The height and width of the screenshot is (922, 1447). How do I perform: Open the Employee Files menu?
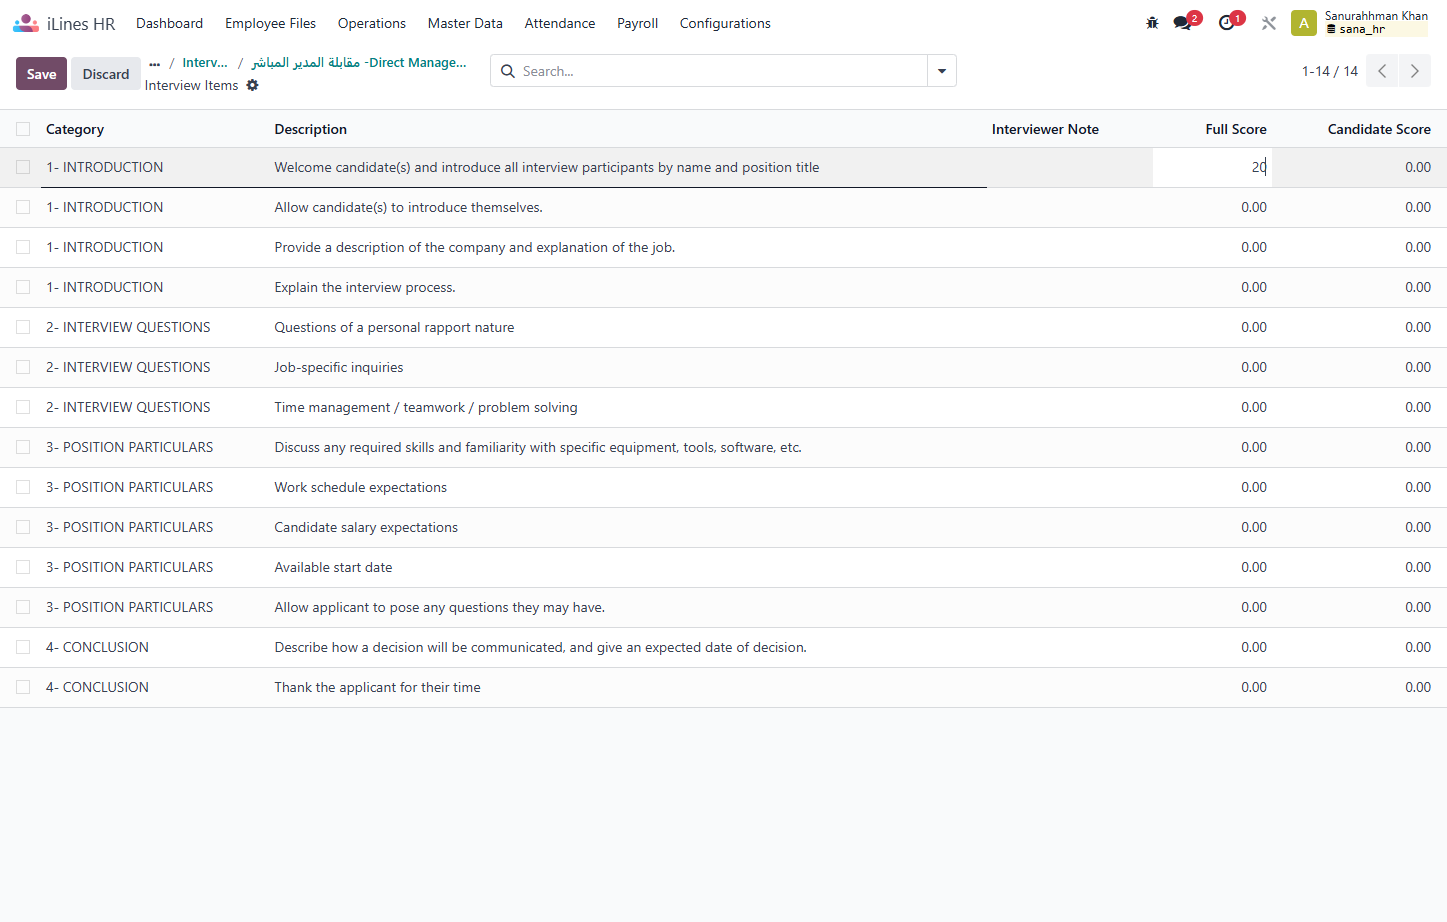pyautogui.click(x=270, y=23)
